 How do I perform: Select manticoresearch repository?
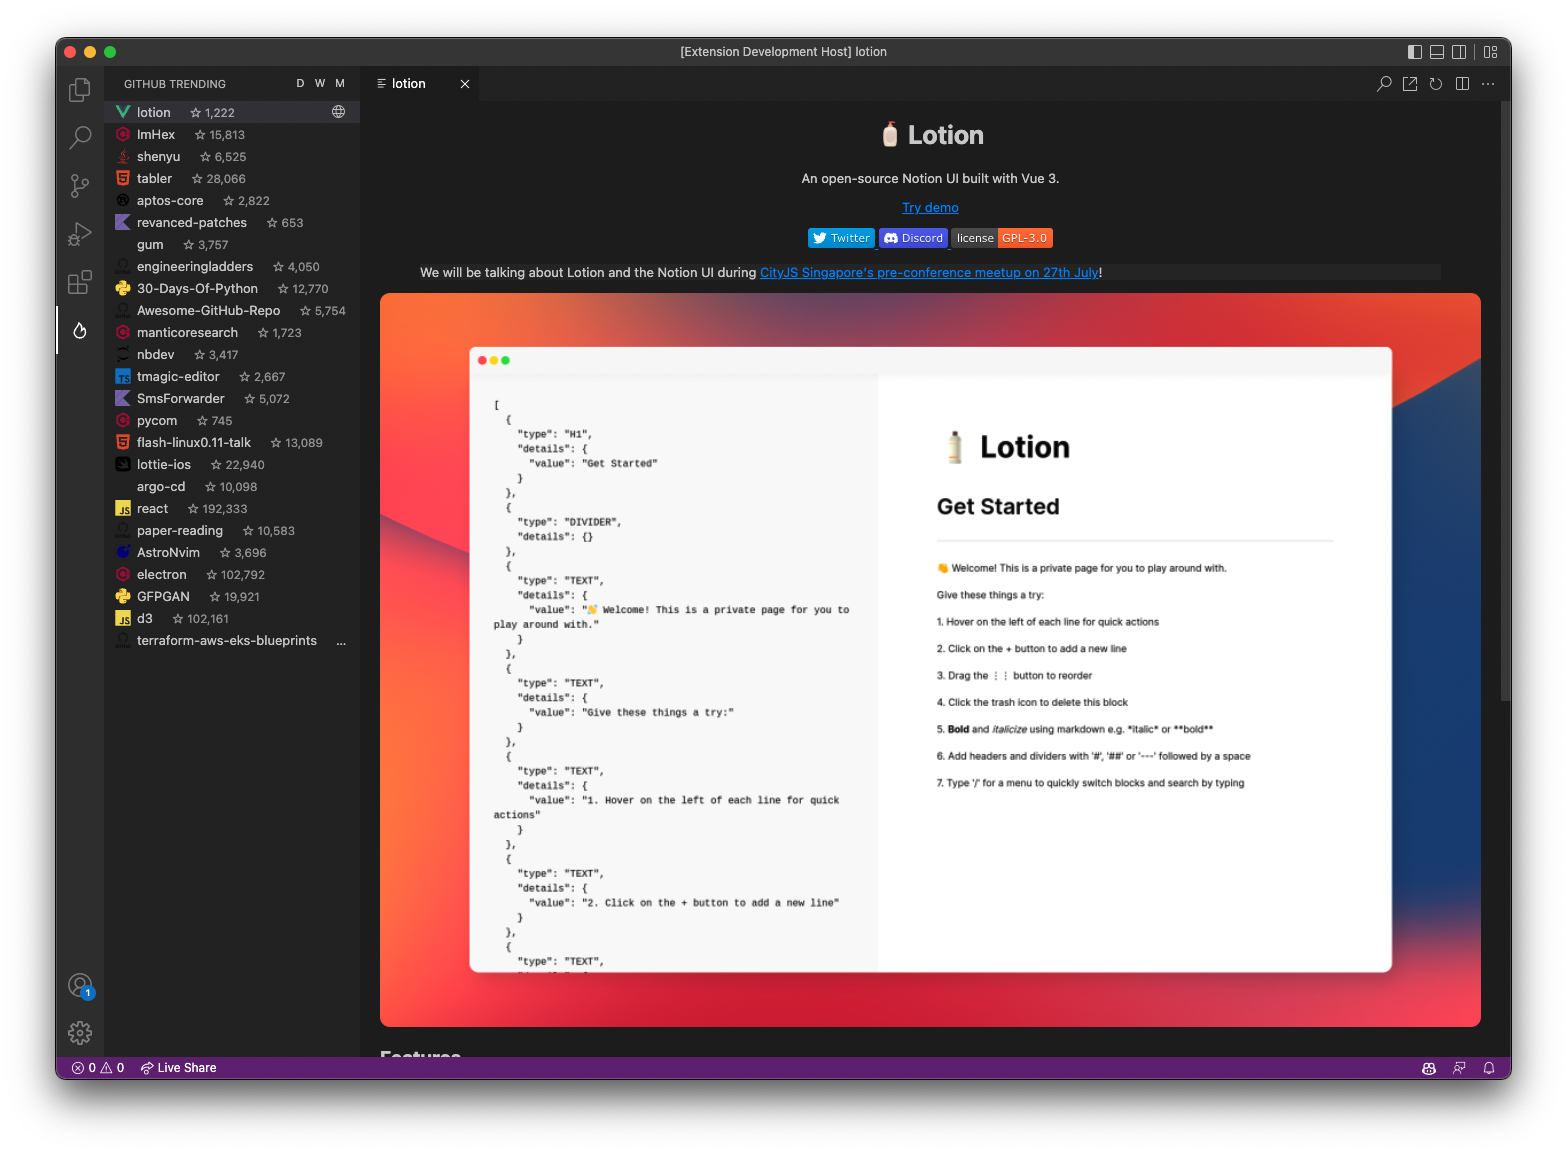[x=232, y=332]
